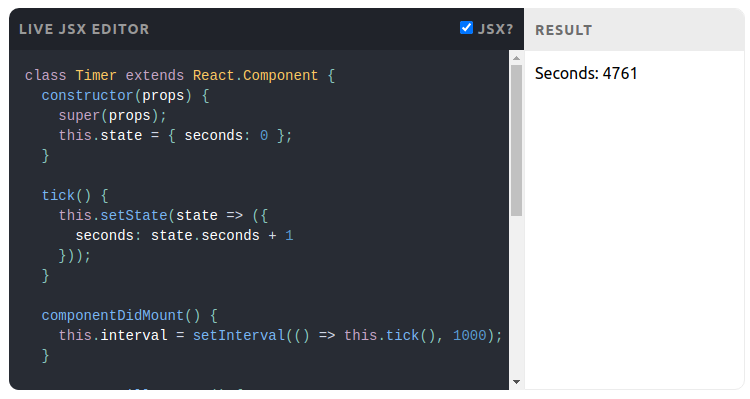
Task: Click the scrollbar down arrow in editor
Action: [516, 381]
